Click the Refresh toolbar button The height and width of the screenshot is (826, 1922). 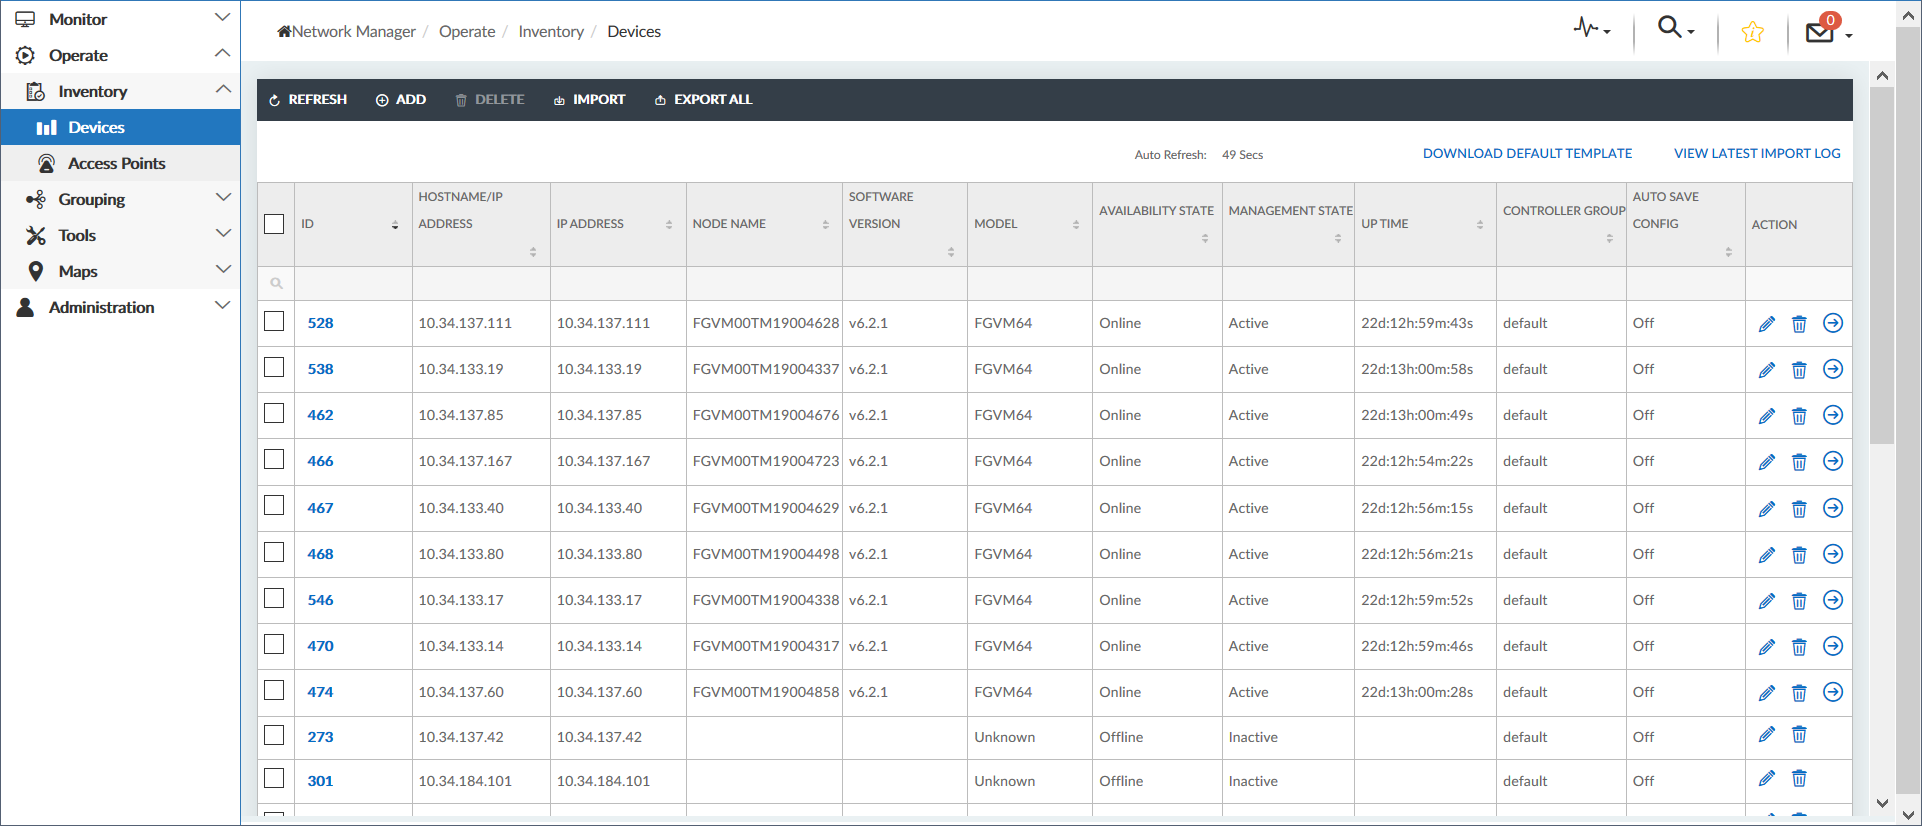pyautogui.click(x=308, y=100)
